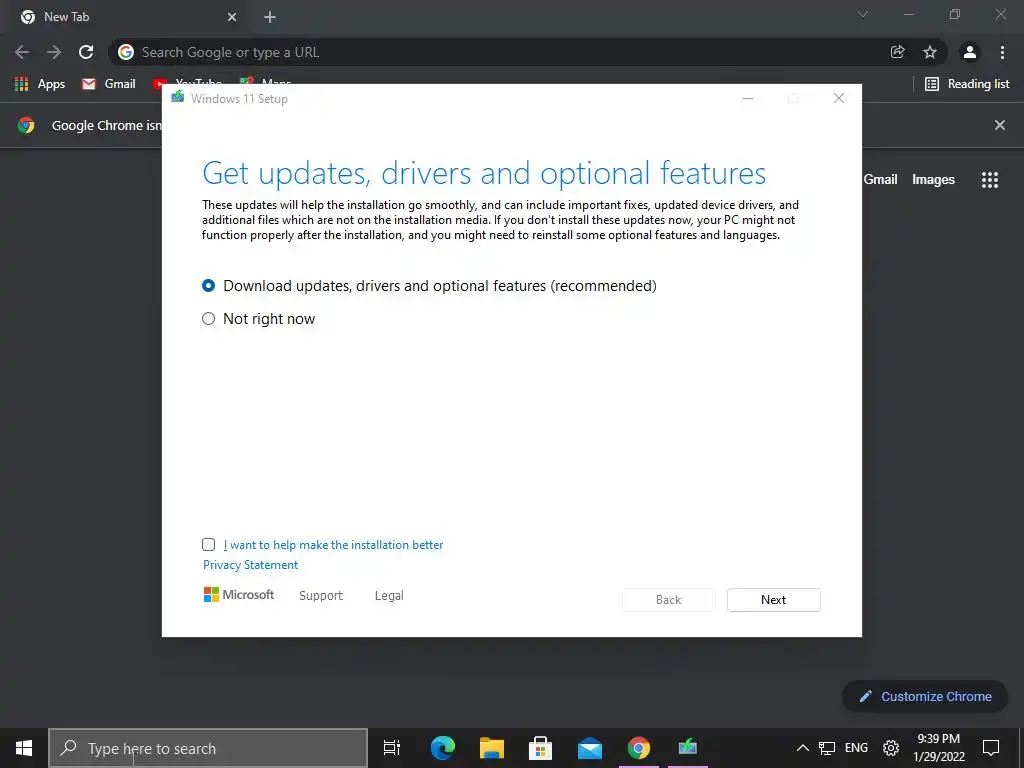Screen dimensions: 1024x768
Task: Open the Chrome profile avatar icon
Action: pyautogui.click(x=970, y=52)
